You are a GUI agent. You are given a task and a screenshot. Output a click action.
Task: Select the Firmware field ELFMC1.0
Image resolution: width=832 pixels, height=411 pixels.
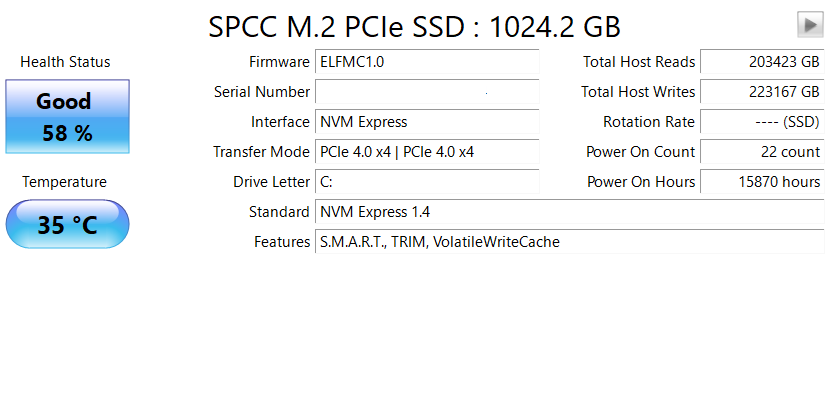pyautogui.click(x=427, y=62)
